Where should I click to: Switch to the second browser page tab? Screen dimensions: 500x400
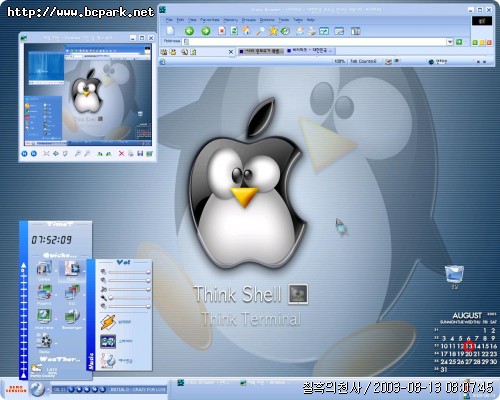[x=310, y=51]
